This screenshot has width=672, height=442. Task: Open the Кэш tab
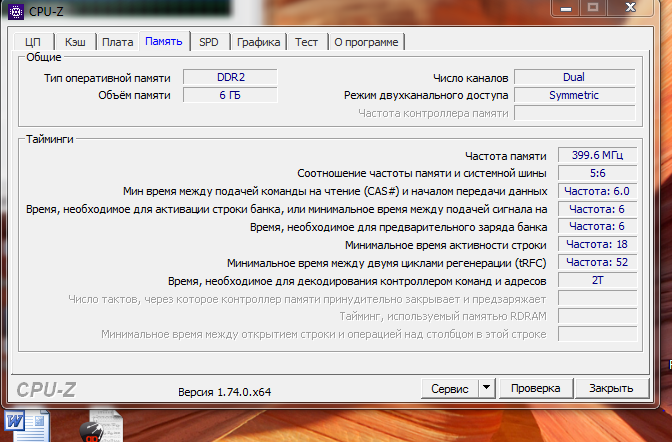(x=75, y=42)
